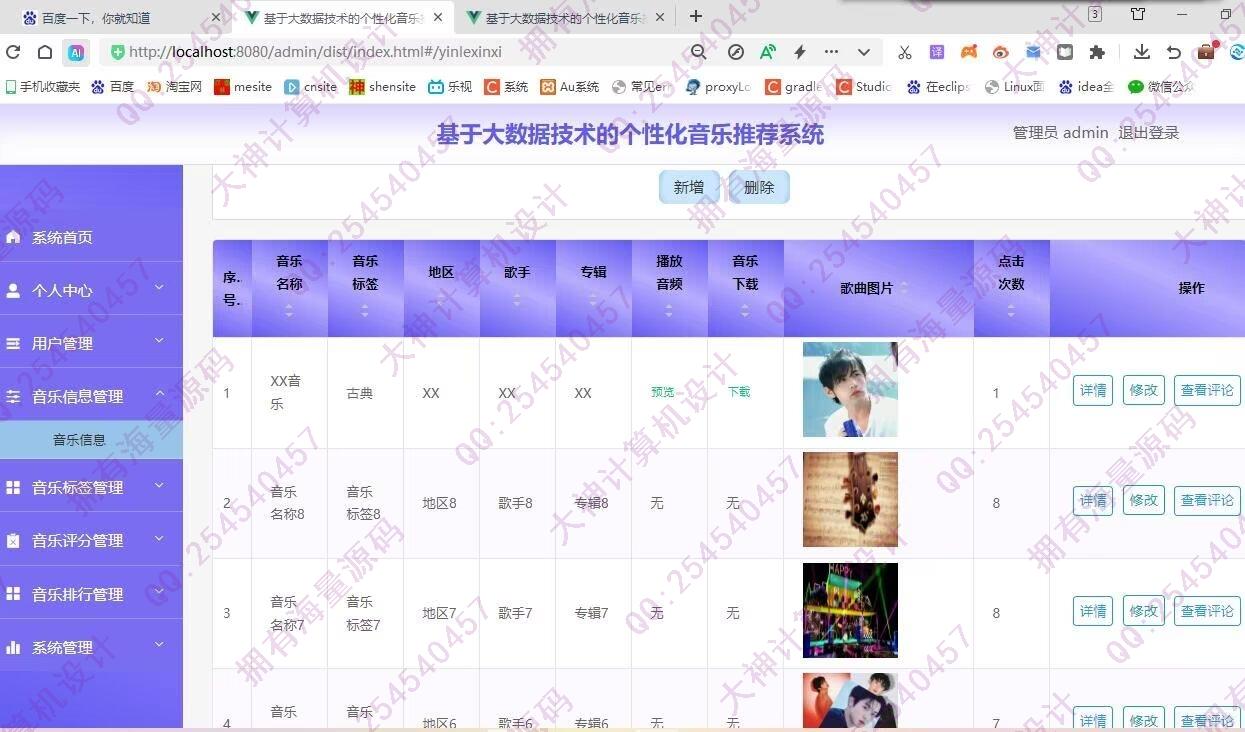Click the clipboard icon beside 音乐评分管理
This screenshot has width=1245, height=732.
coord(13,540)
